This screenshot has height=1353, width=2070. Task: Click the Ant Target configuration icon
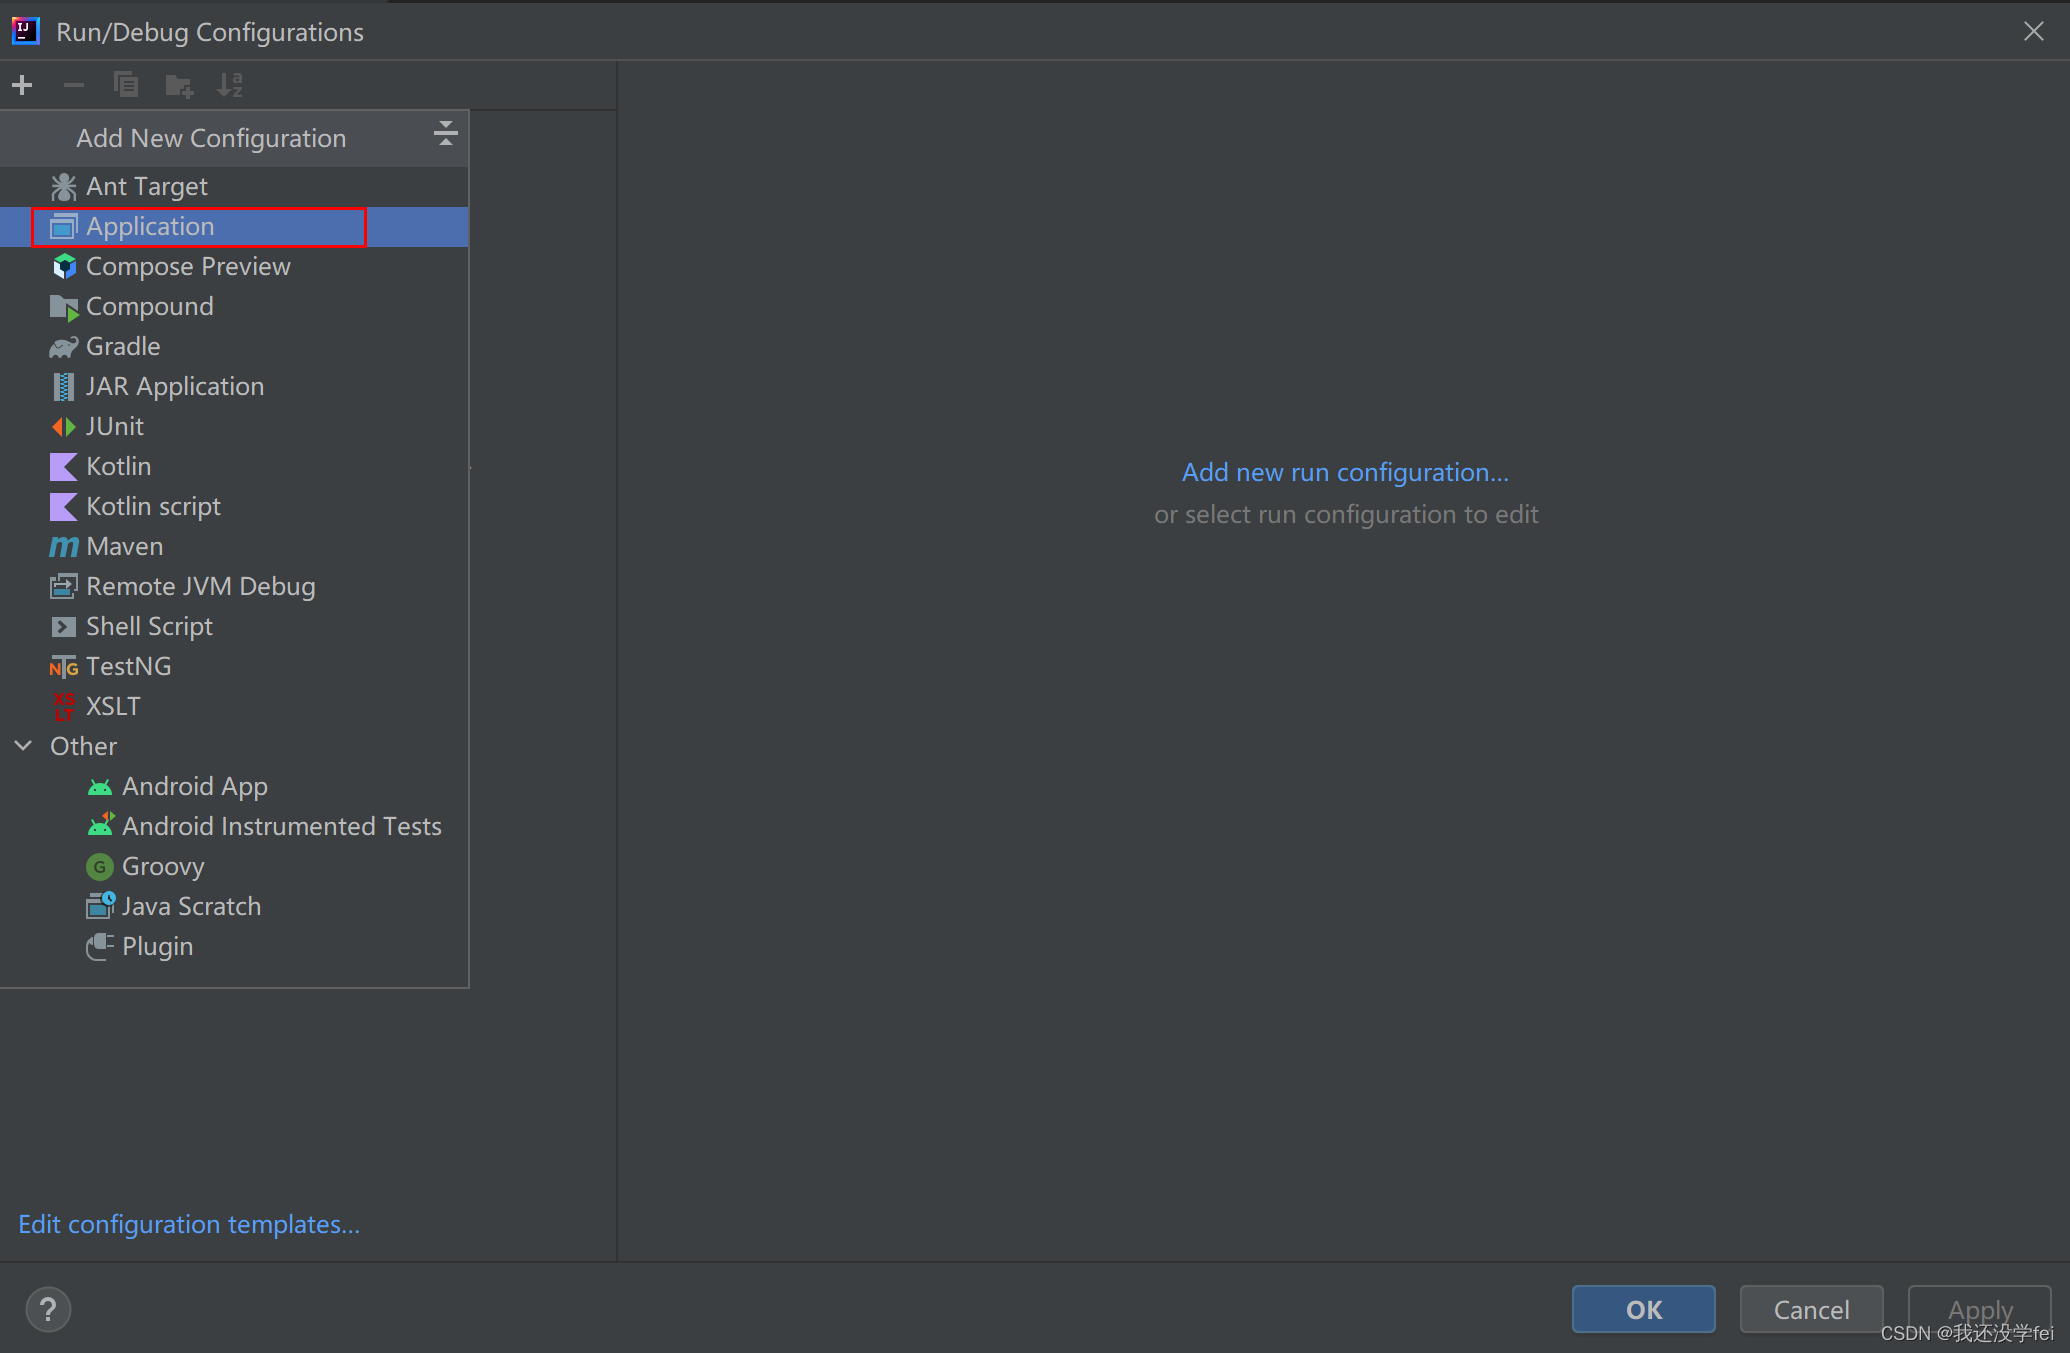coord(62,184)
